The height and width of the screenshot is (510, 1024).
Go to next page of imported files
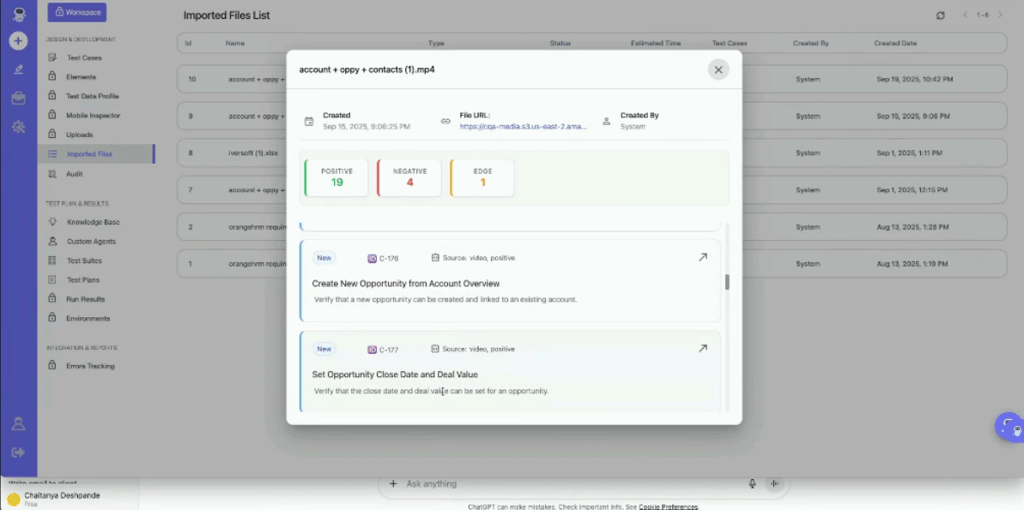click(1000, 15)
